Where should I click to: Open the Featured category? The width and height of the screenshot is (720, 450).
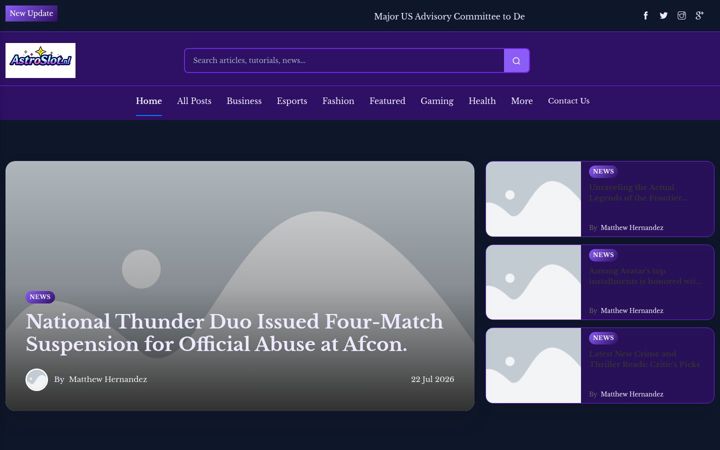click(x=387, y=101)
